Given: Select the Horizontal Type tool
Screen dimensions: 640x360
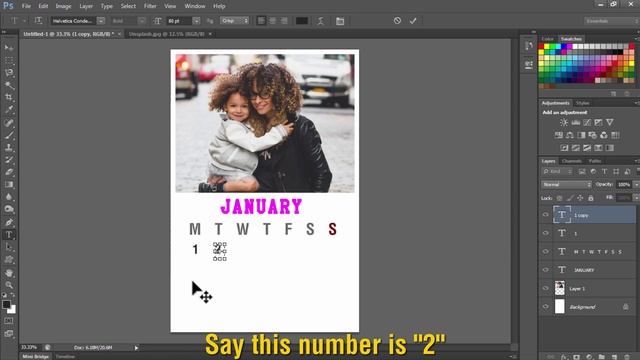Looking at the screenshot, I should pyautogui.click(x=9, y=235).
